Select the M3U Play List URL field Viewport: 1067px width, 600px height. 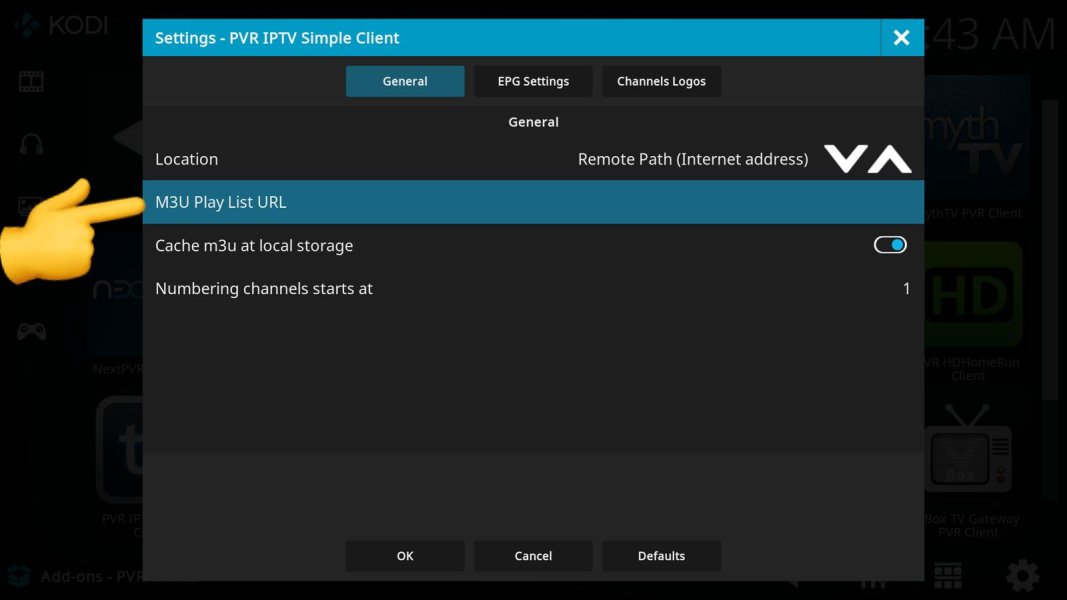click(532, 202)
